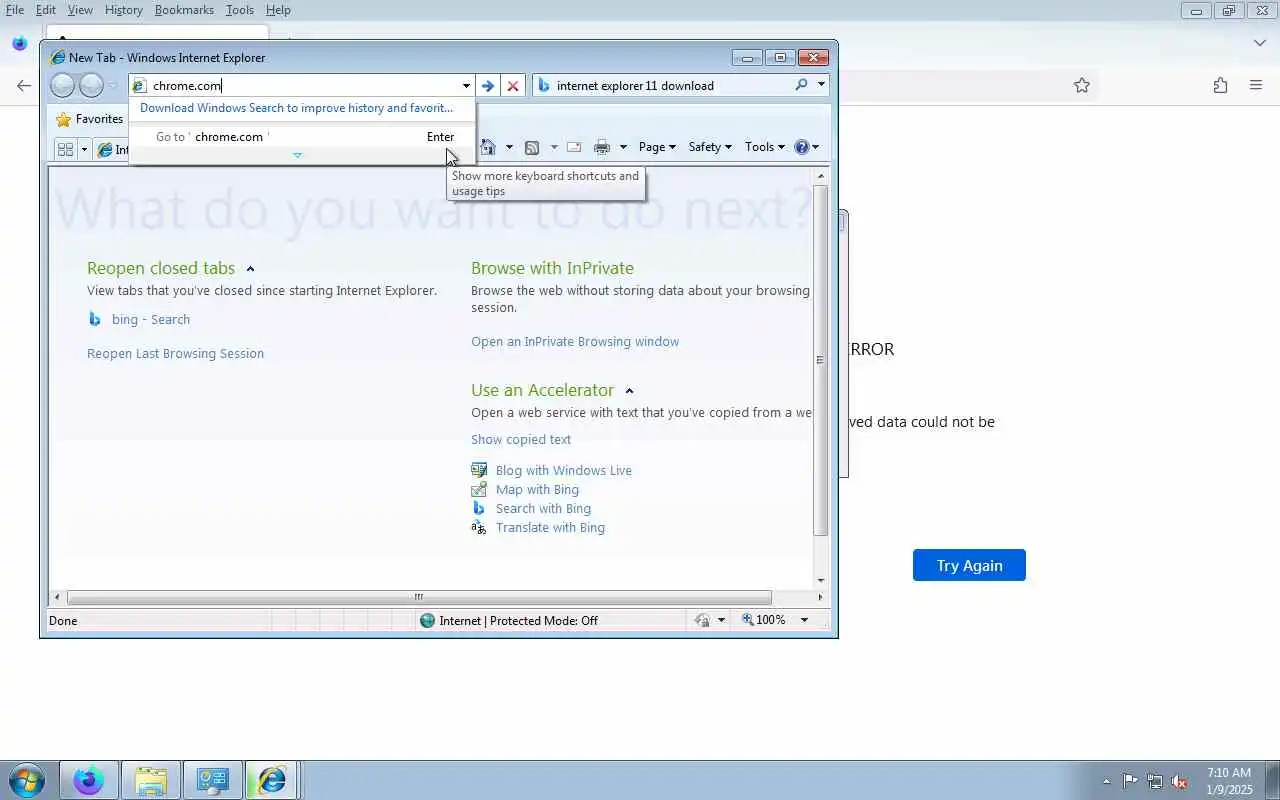
Task: Open the Firefox File menu
Action: coord(15,10)
